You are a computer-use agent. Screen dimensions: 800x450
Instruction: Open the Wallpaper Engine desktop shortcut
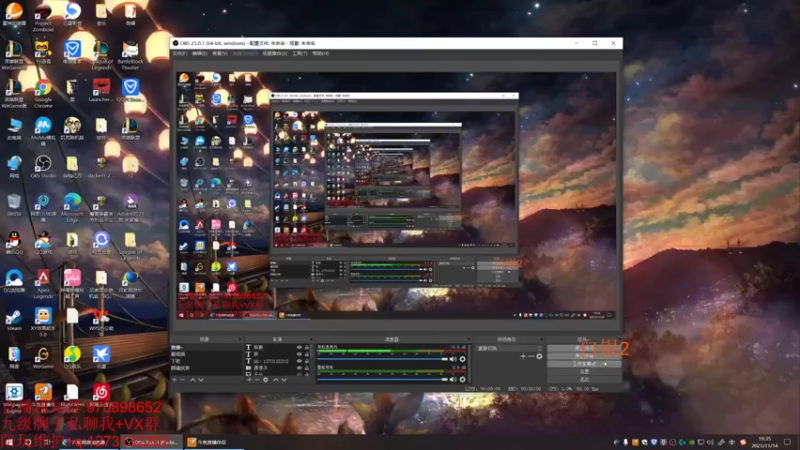(14, 396)
